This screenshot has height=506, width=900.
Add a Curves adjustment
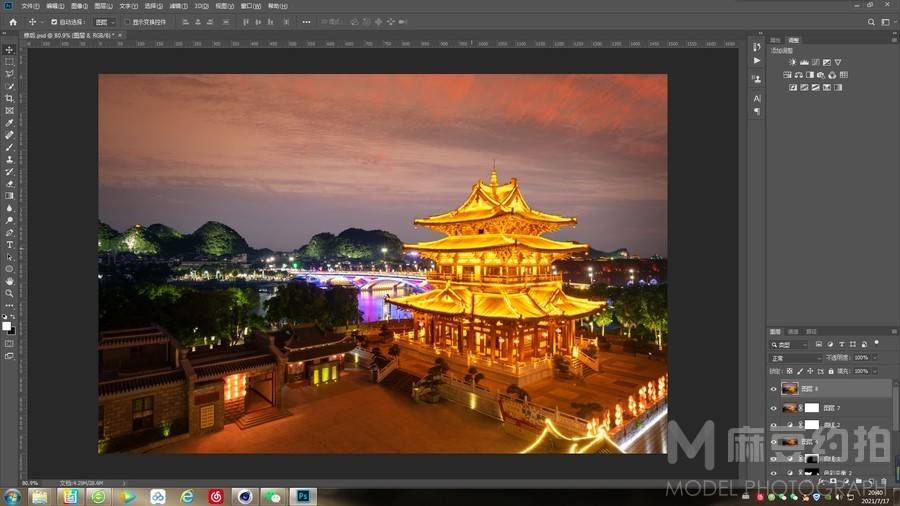[816, 62]
